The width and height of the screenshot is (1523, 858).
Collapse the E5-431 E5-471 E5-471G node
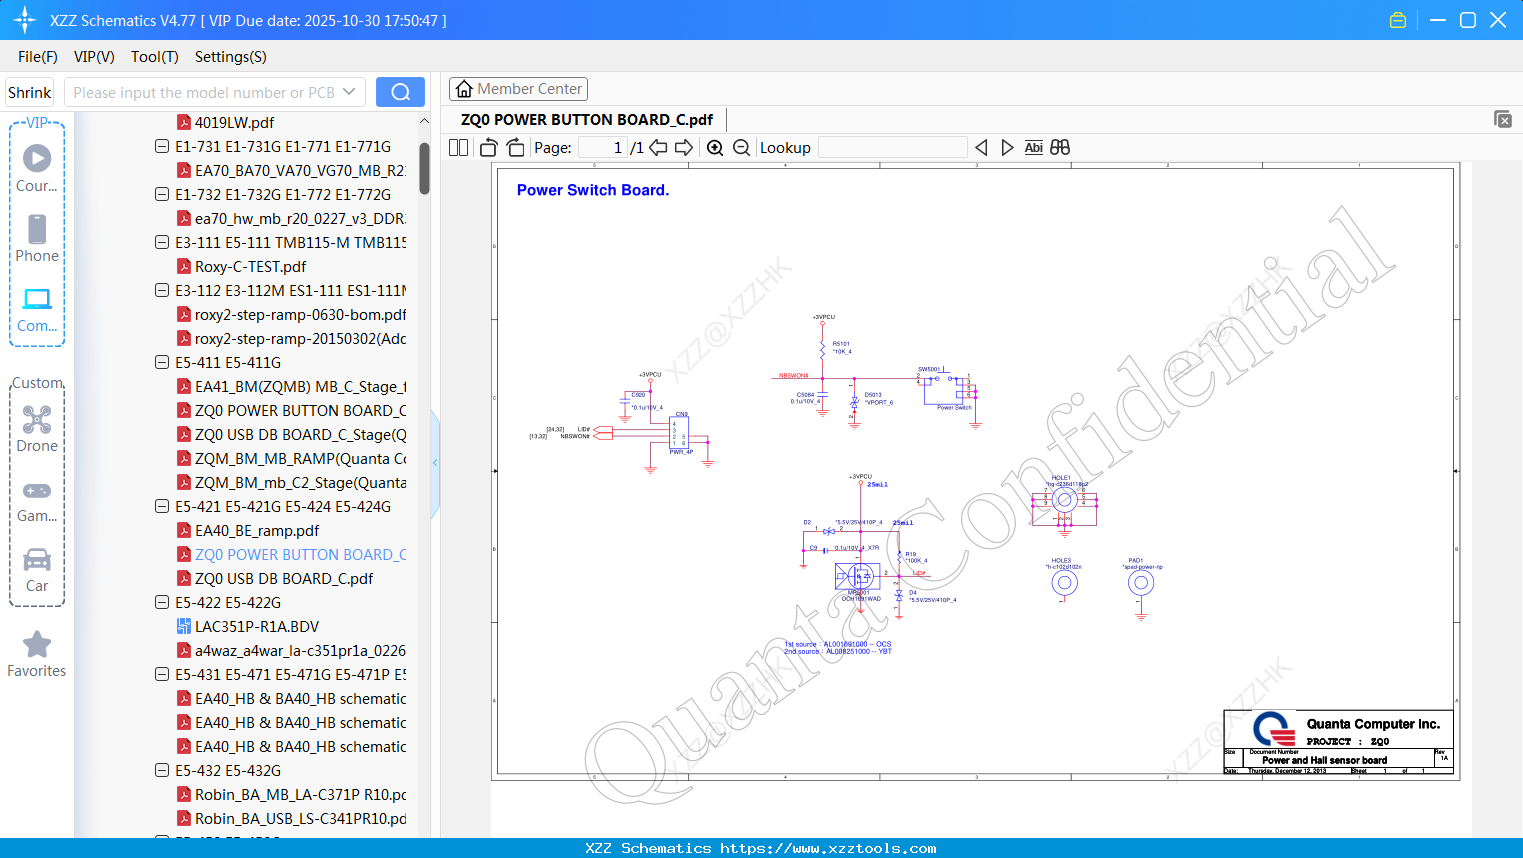point(162,674)
